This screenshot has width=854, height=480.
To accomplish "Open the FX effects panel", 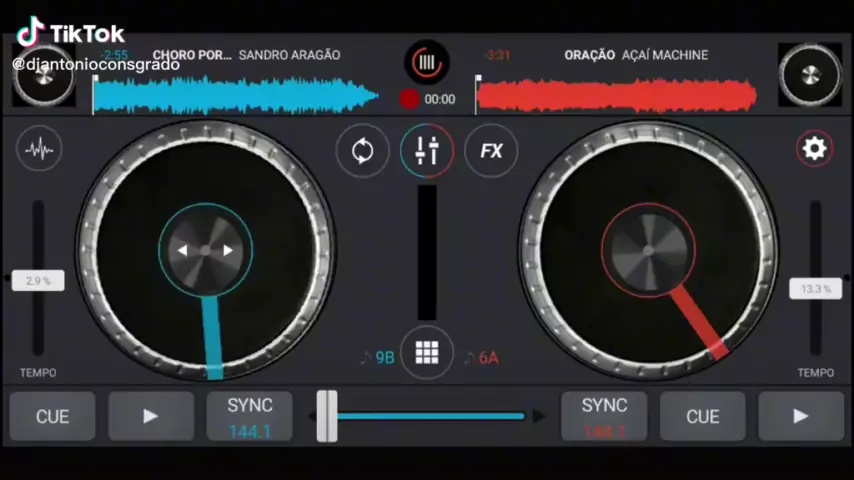I will pyautogui.click(x=491, y=151).
